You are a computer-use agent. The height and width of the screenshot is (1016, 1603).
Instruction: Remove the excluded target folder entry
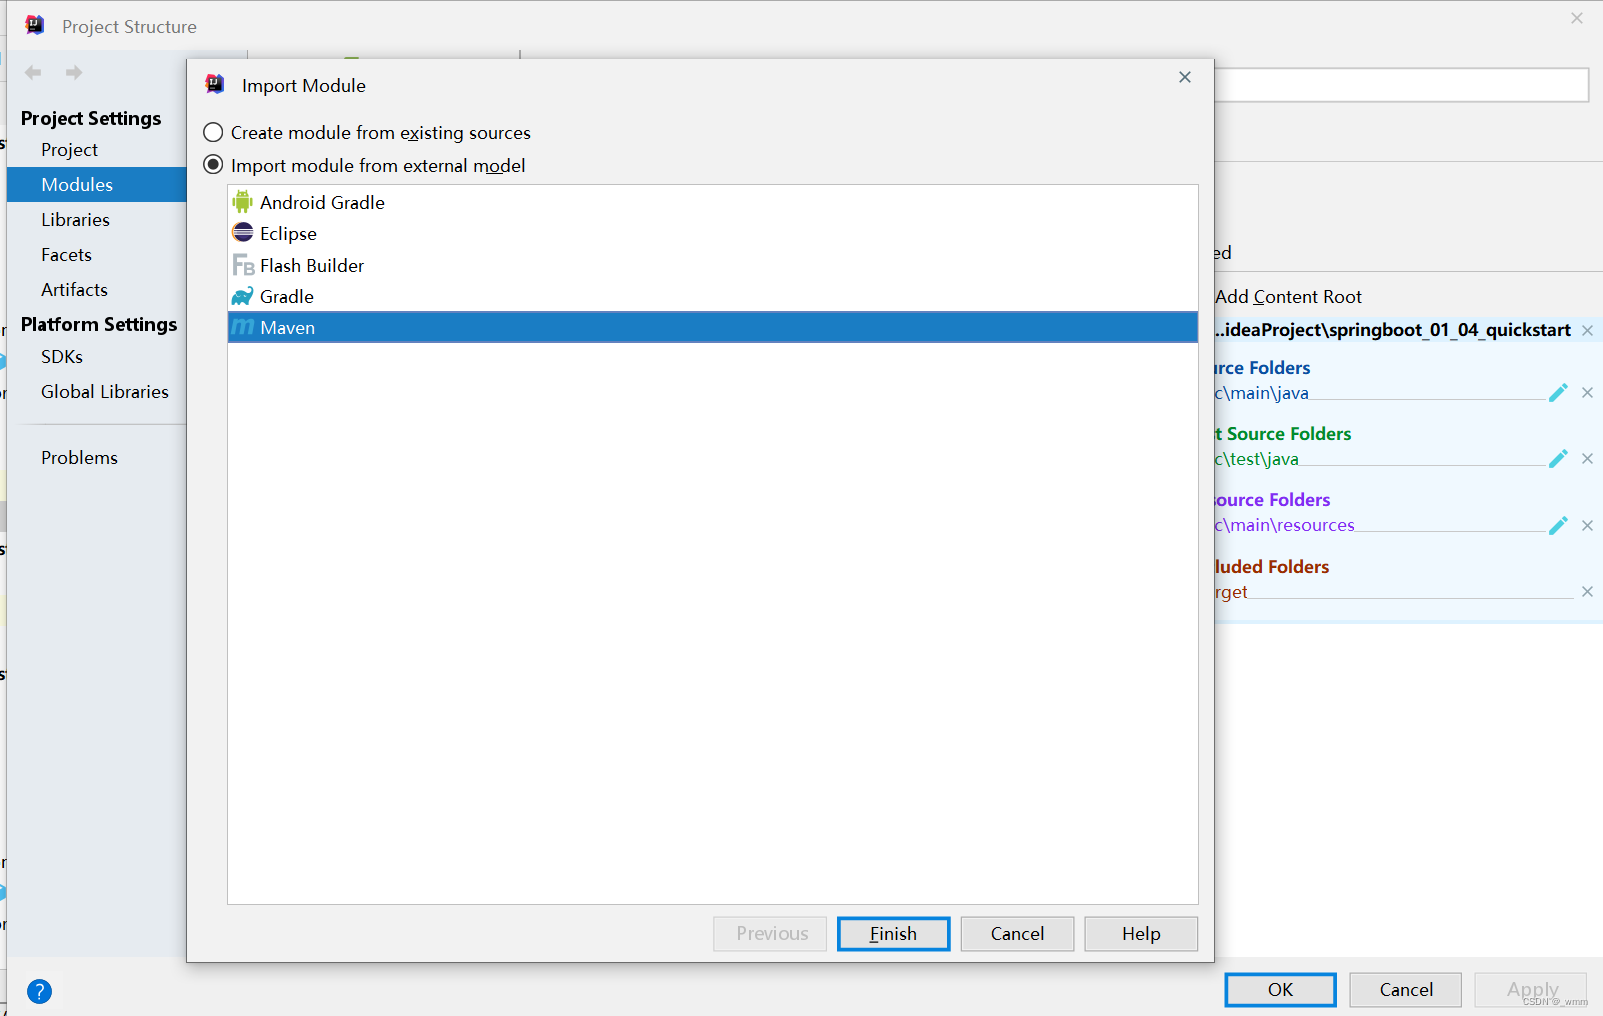(1587, 592)
